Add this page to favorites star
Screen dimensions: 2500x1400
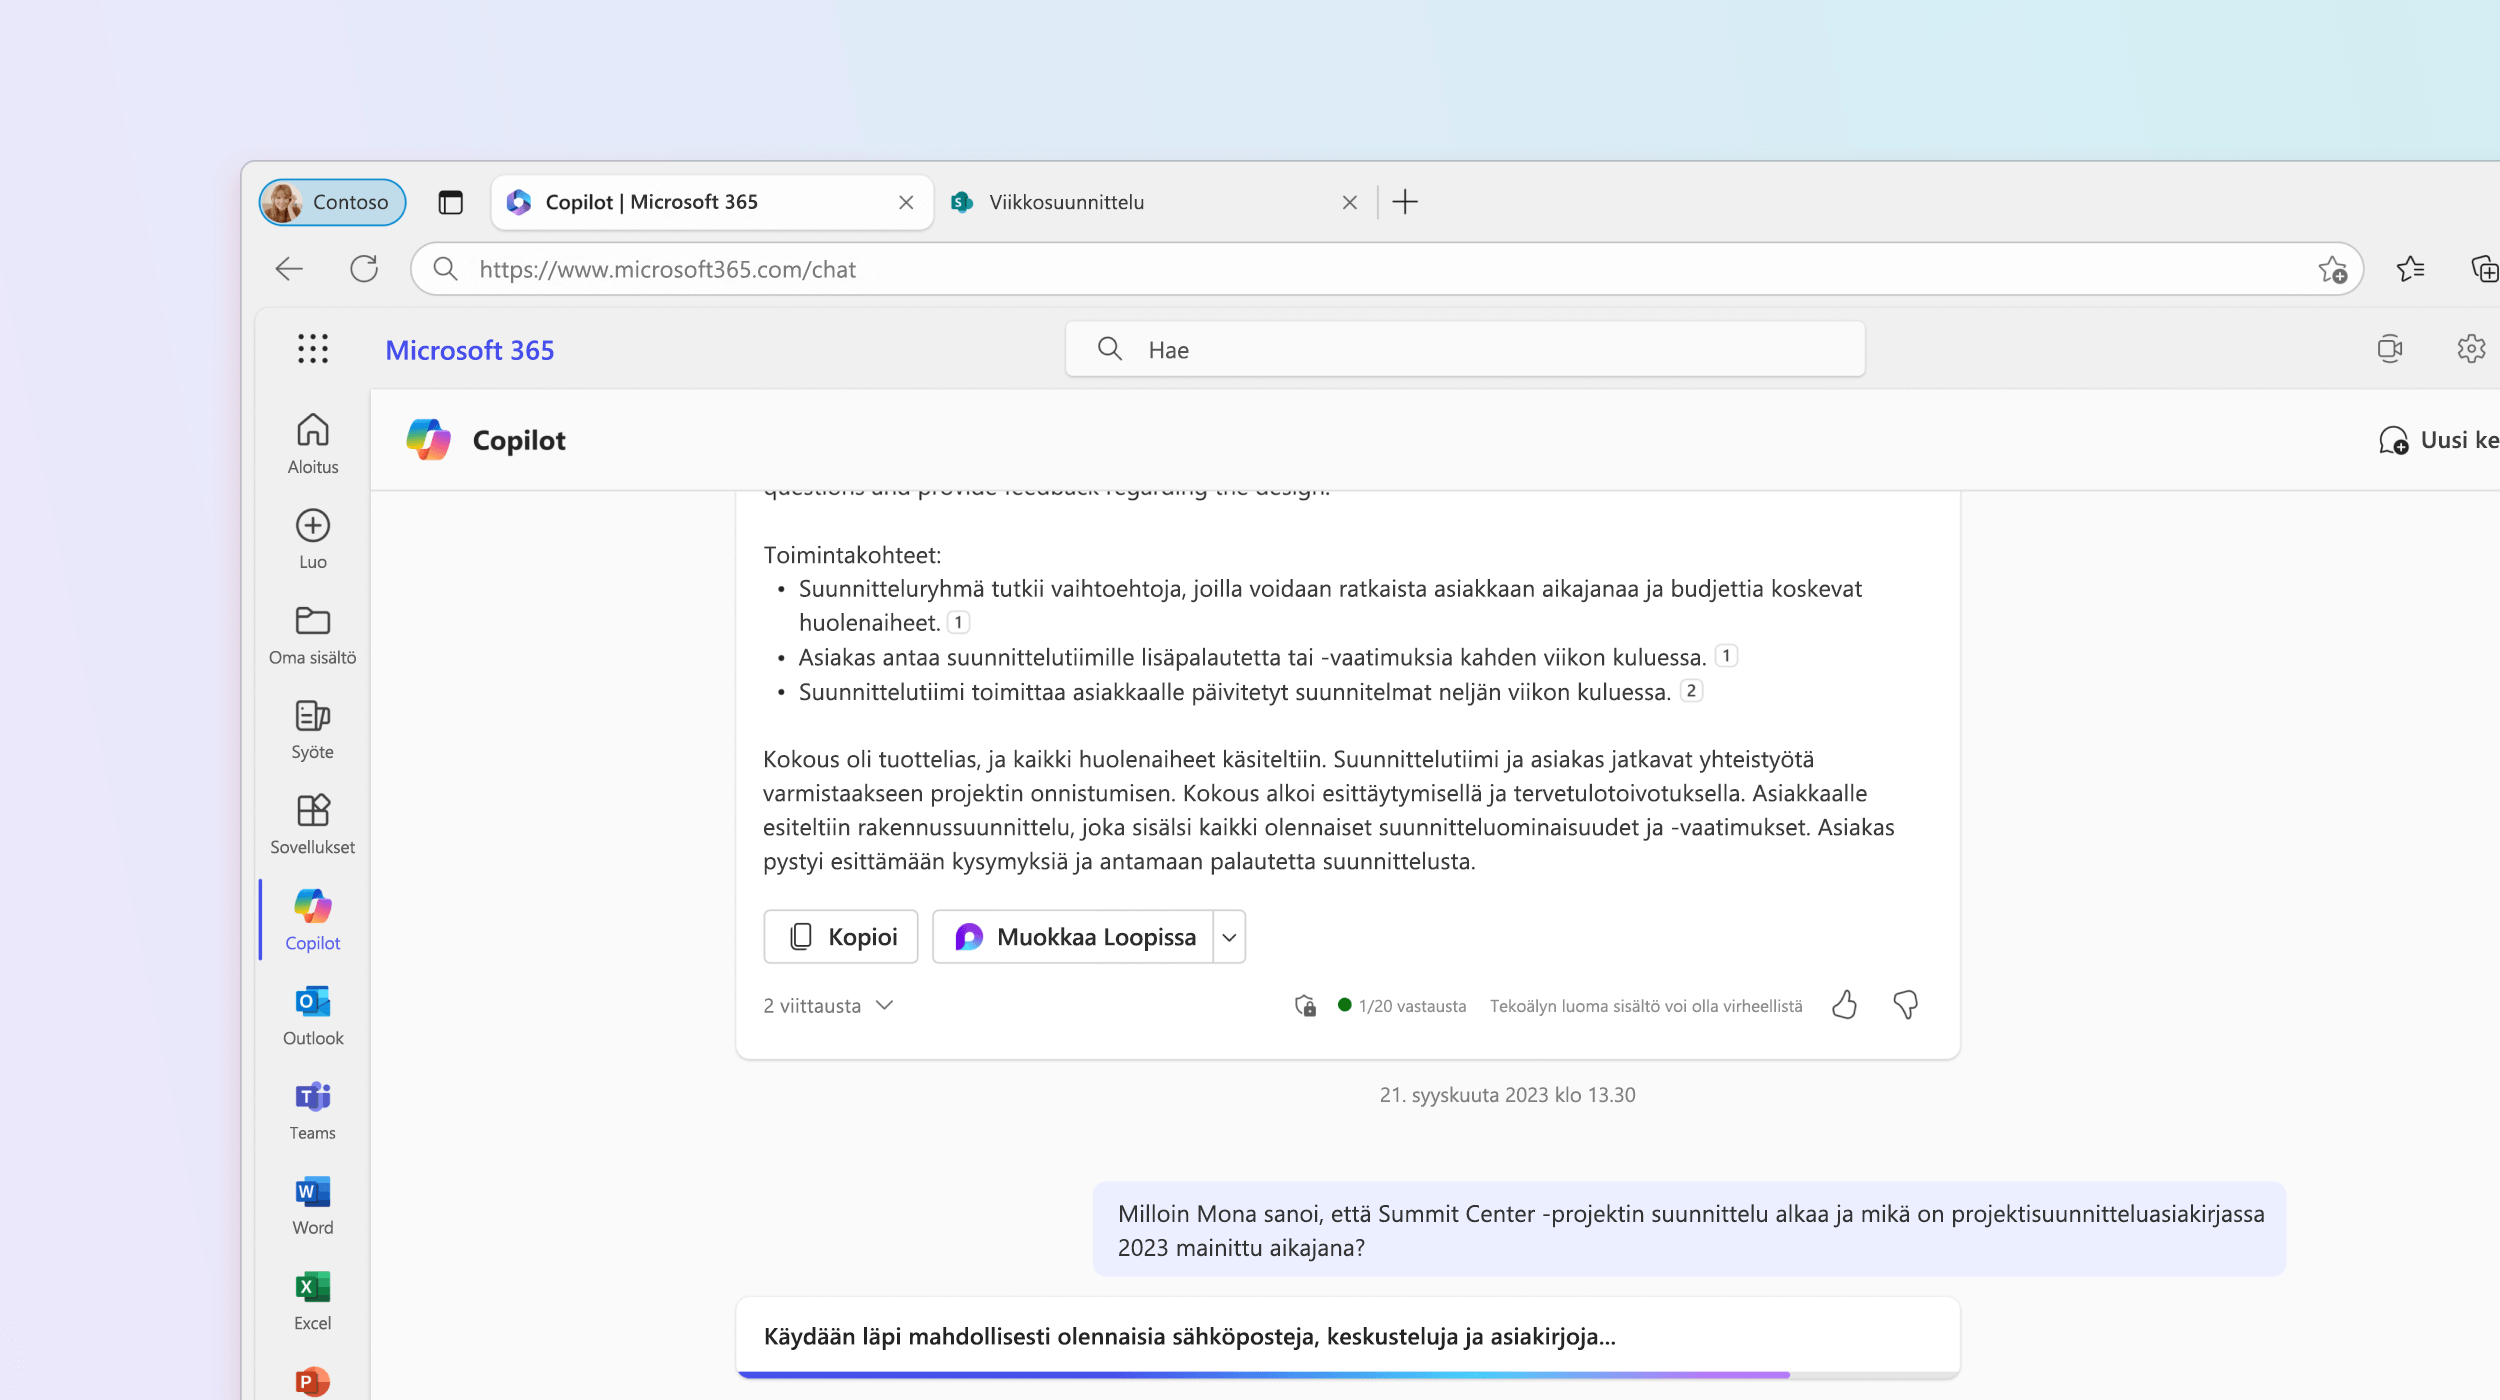2332,269
